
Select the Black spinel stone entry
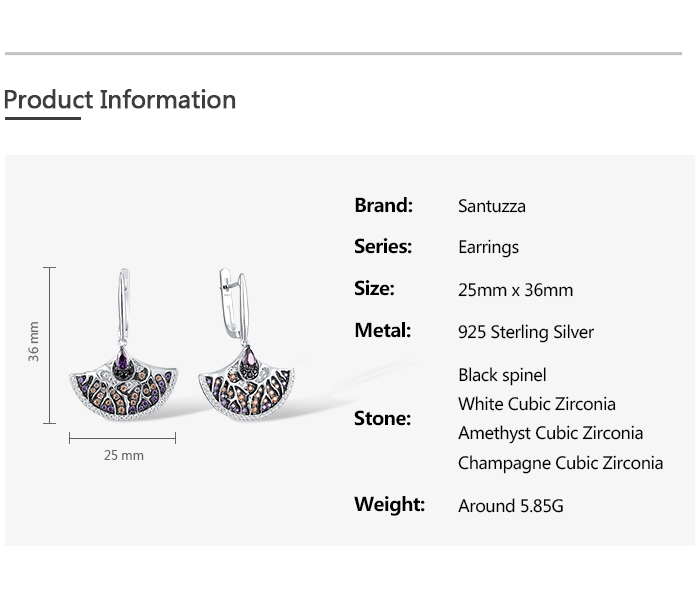coord(502,375)
